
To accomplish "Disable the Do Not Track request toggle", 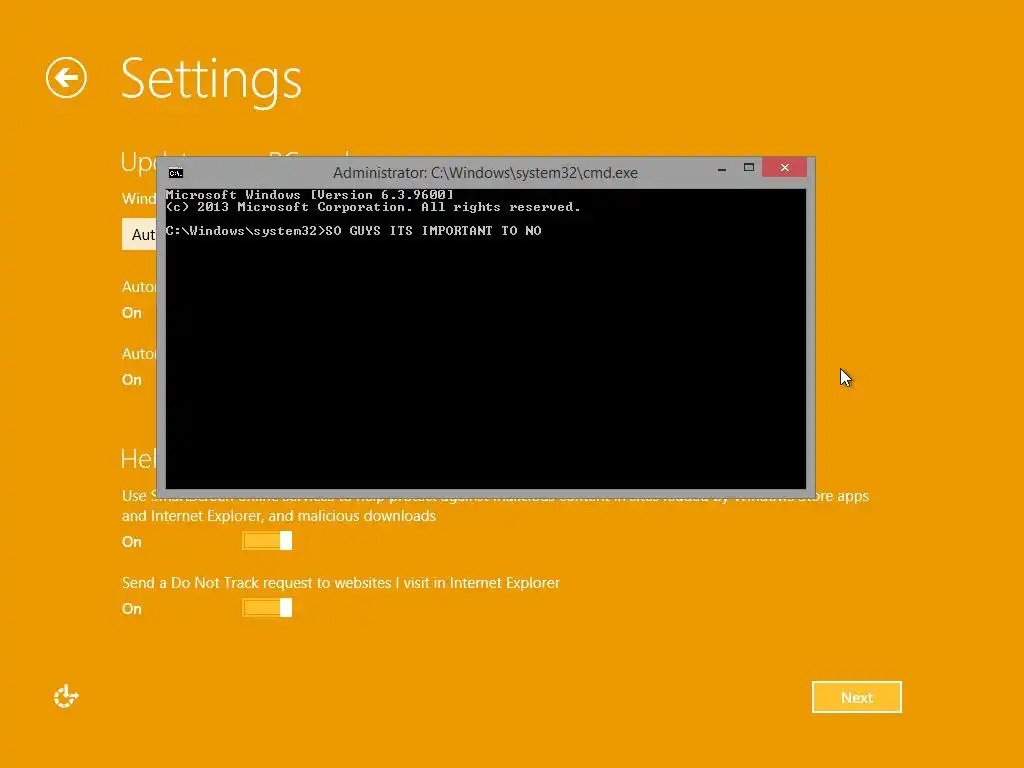I will click(267, 607).
